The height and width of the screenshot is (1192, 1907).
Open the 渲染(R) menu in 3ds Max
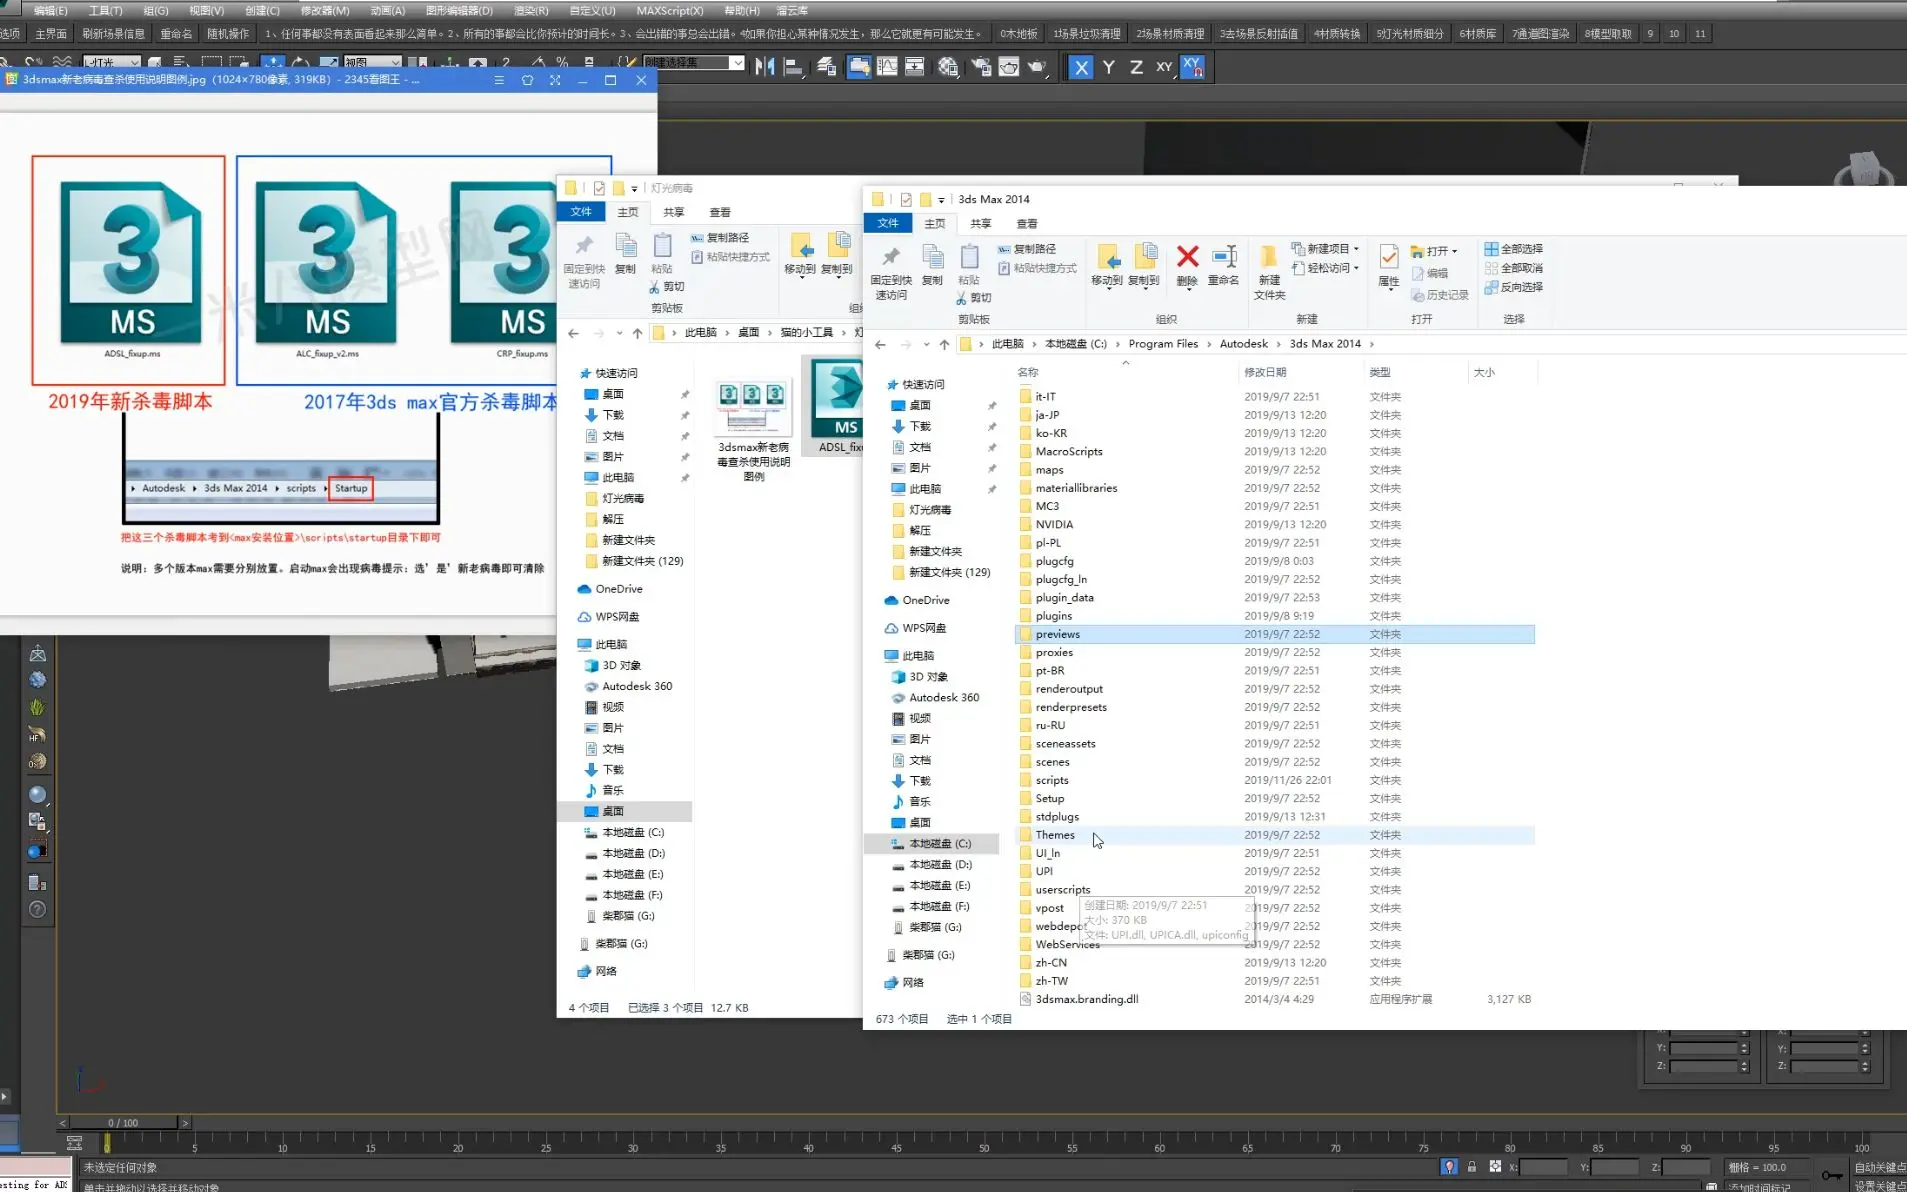531,10
